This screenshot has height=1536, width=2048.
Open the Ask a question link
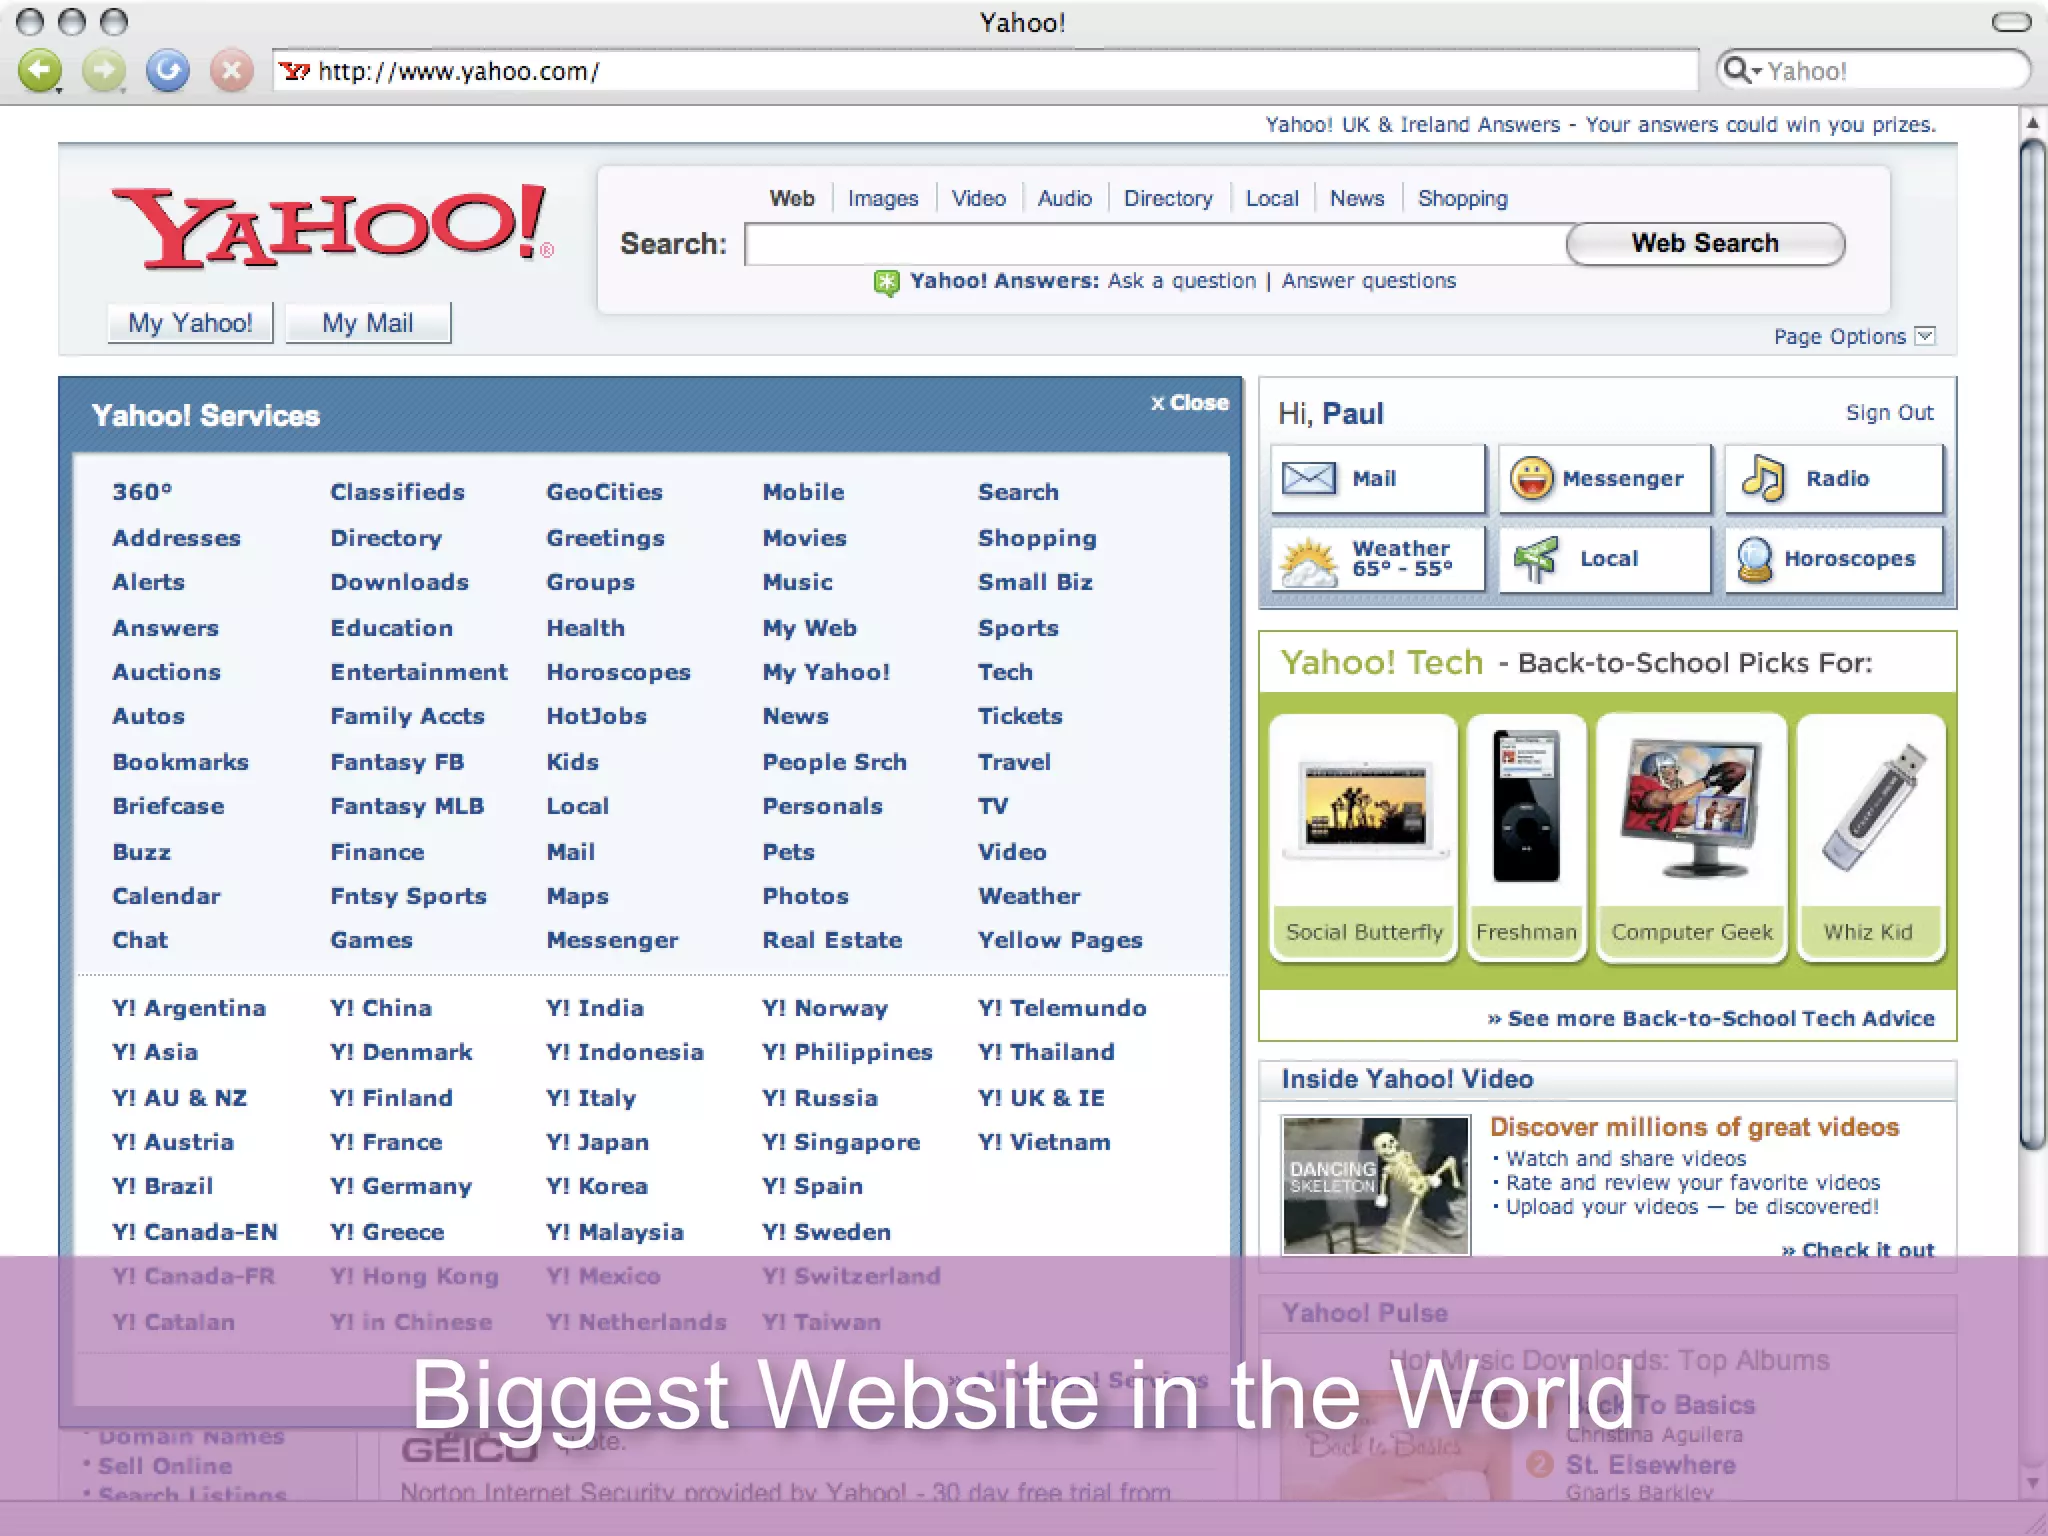1181,281
